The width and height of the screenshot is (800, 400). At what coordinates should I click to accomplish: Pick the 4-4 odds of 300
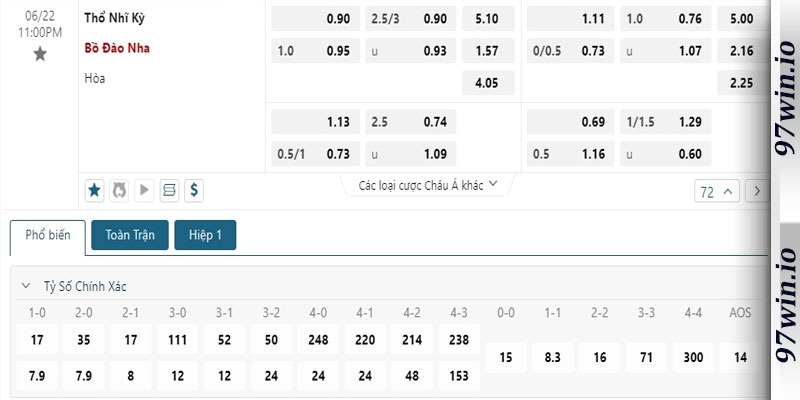click(x=693, y=358)
